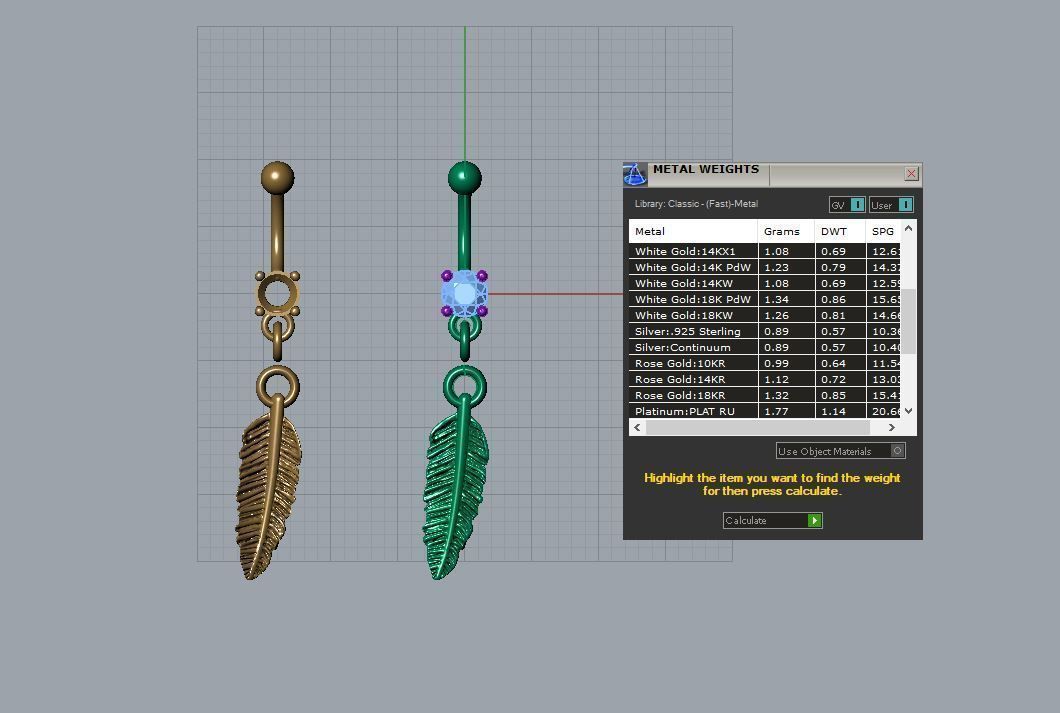Select Rose Gold:14KR row
Screen dimensions: 1060x713
point(765,379)
